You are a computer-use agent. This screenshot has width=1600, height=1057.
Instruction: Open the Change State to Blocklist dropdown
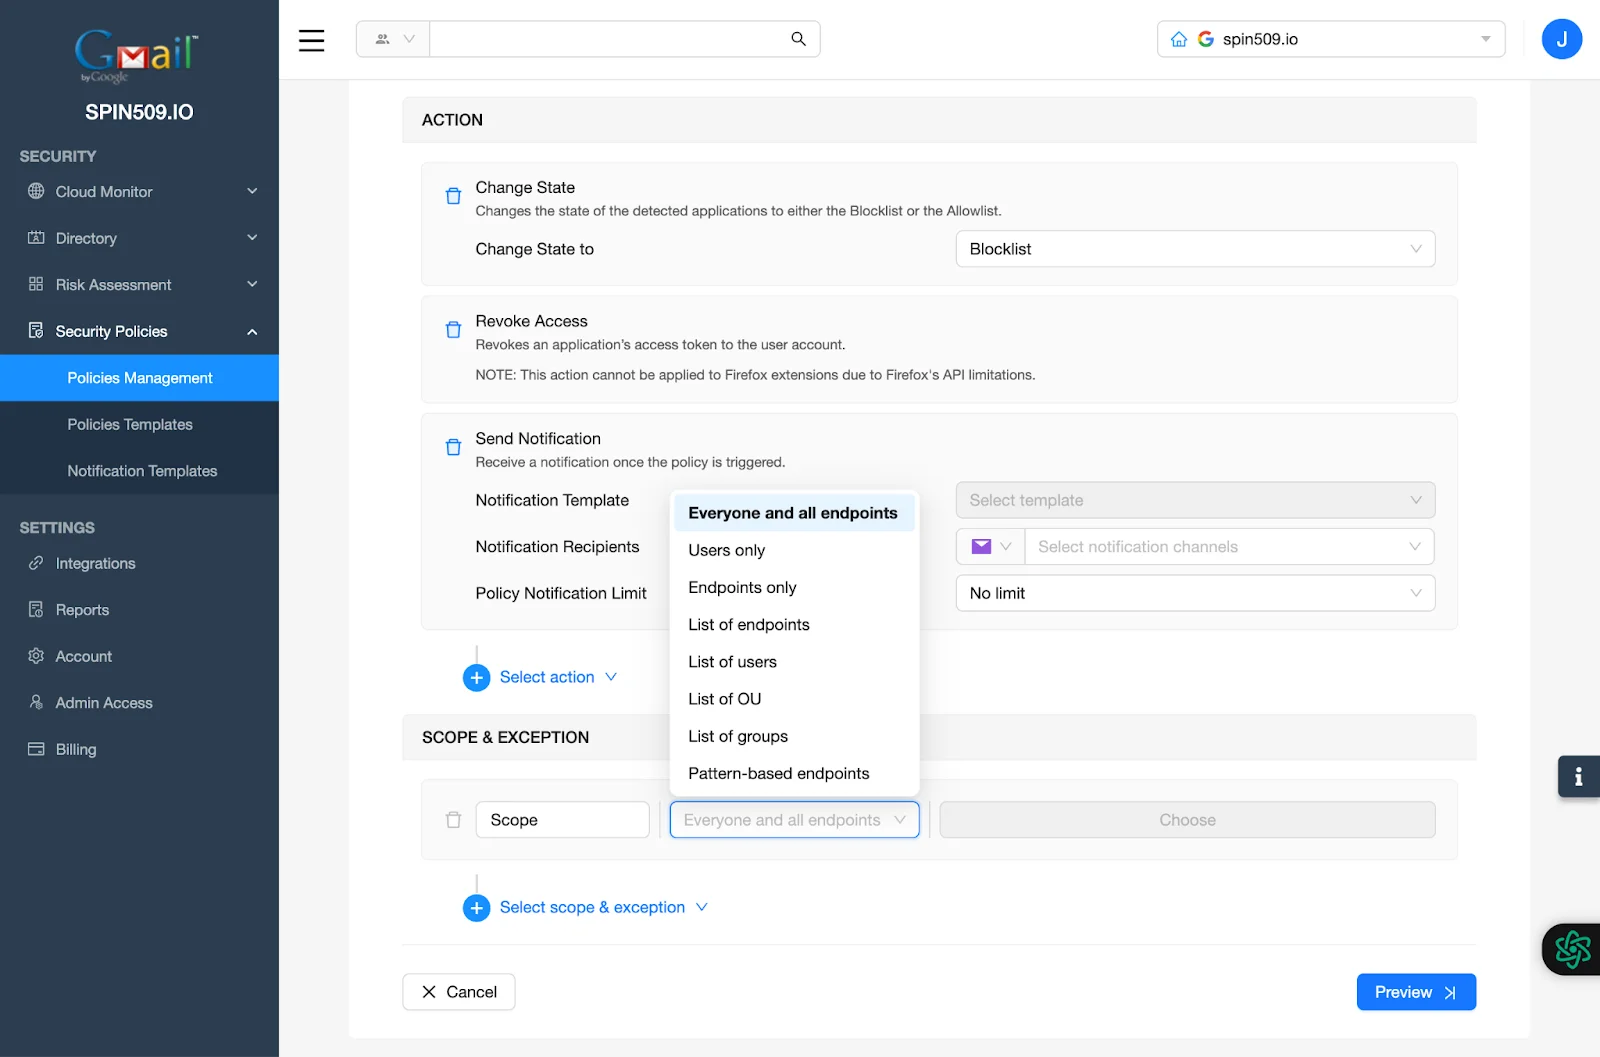click(x=1194, y=248)
